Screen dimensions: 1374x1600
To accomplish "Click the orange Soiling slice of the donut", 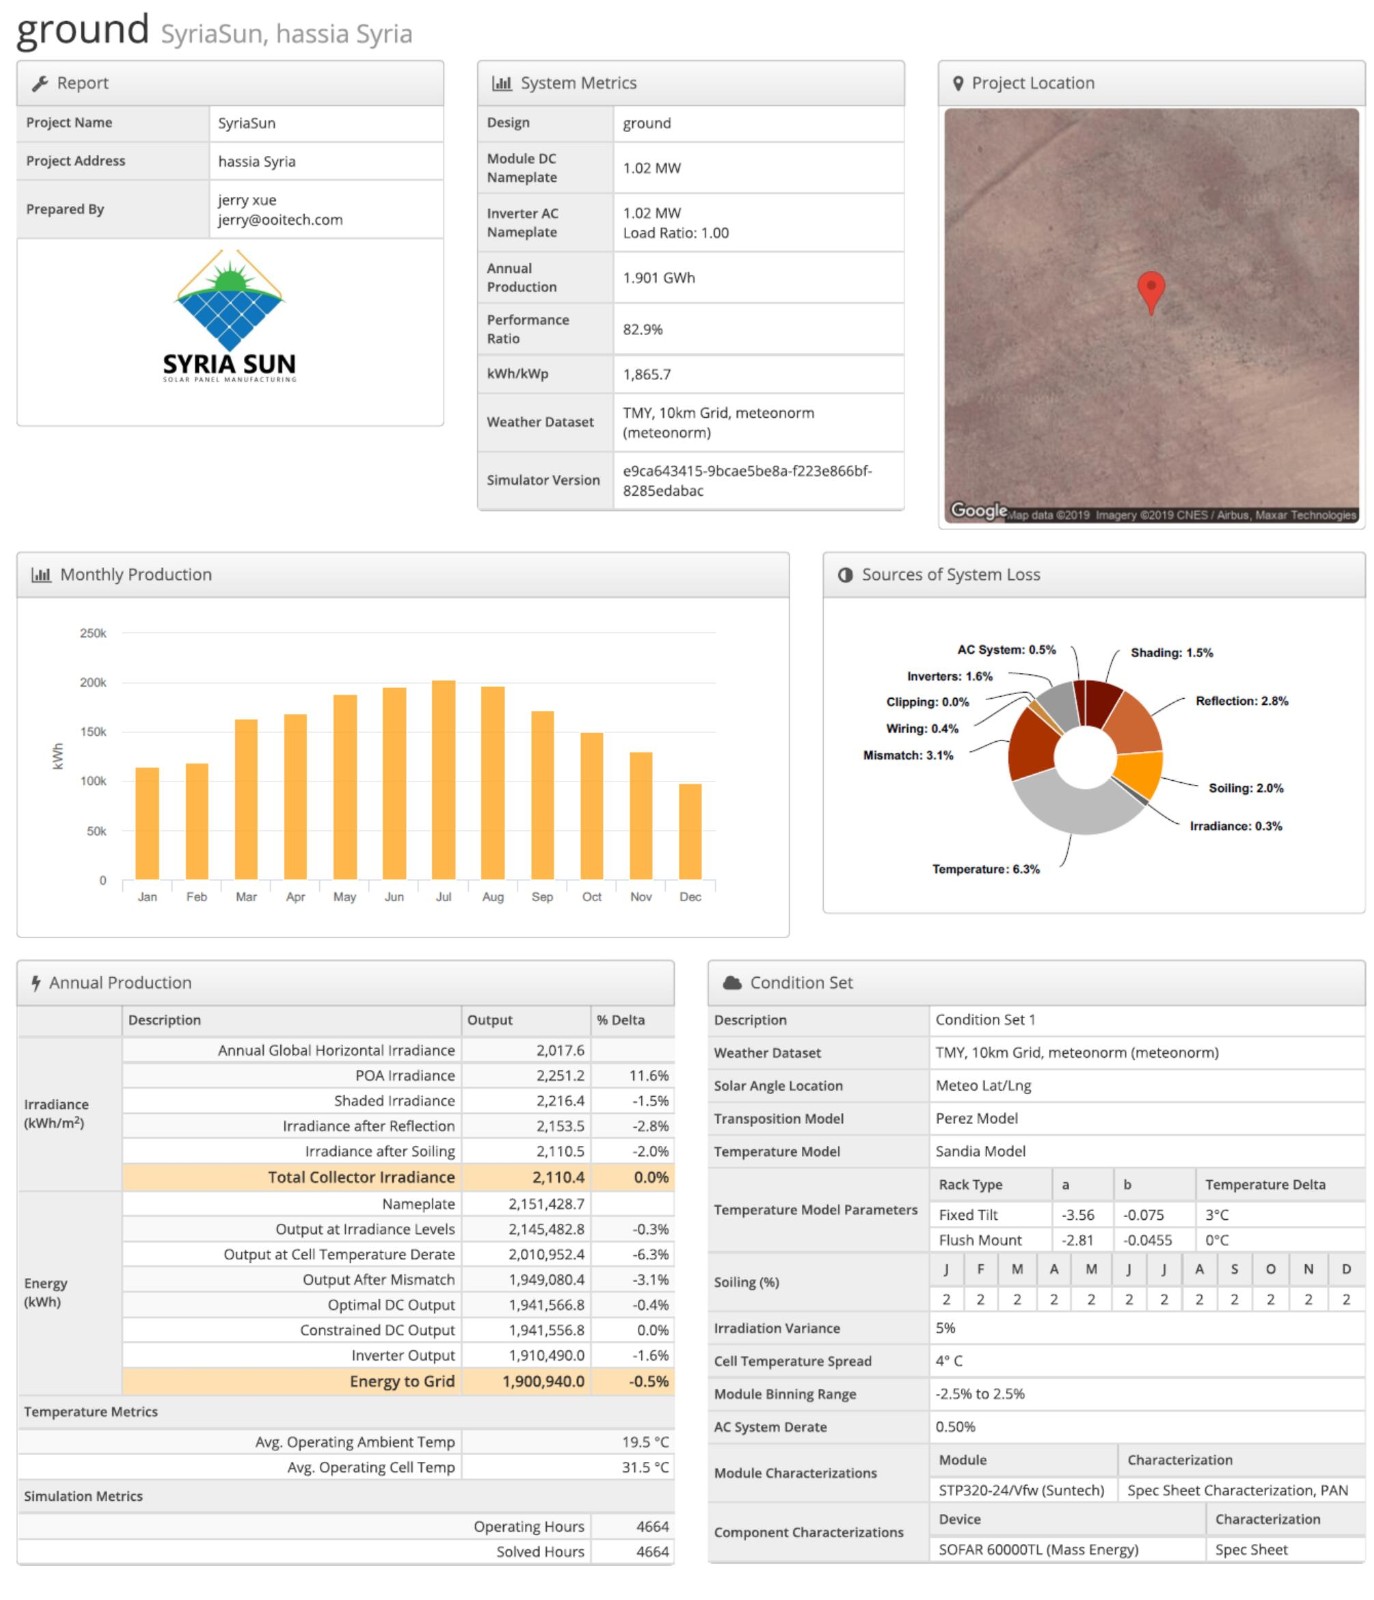I will pos(1140,773).
